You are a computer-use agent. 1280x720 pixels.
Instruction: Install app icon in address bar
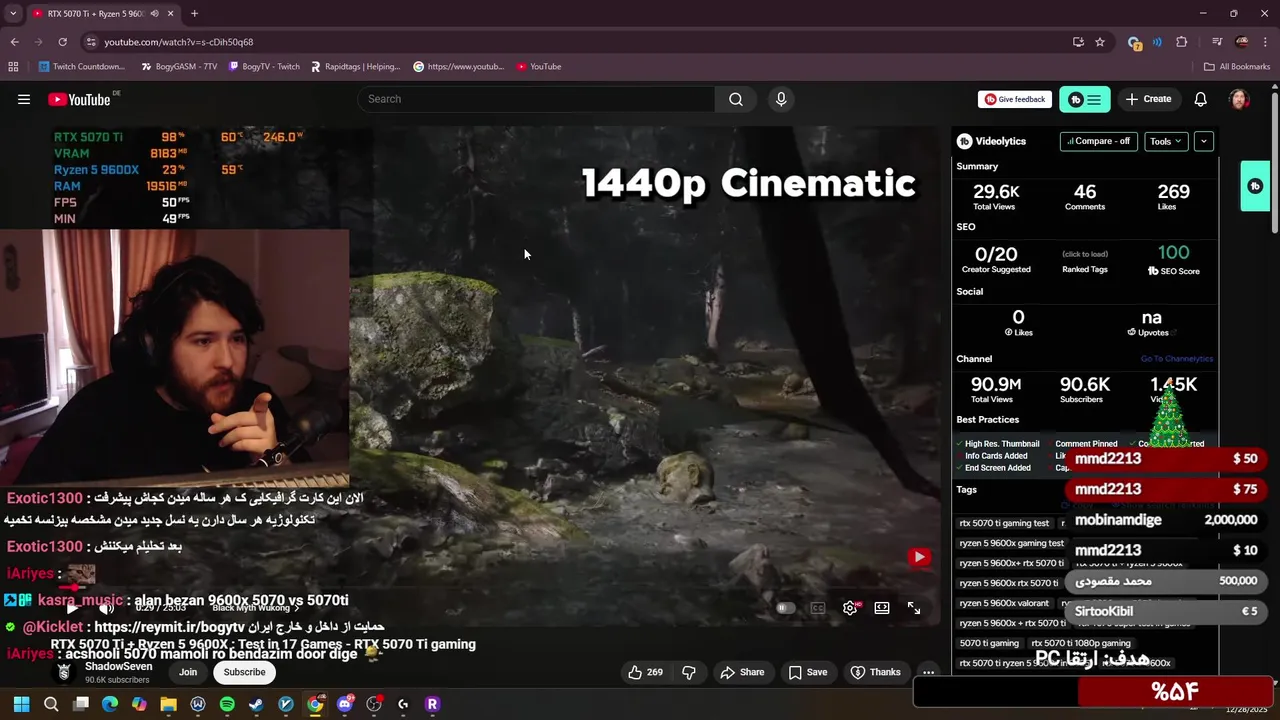tap(1078, 42)
